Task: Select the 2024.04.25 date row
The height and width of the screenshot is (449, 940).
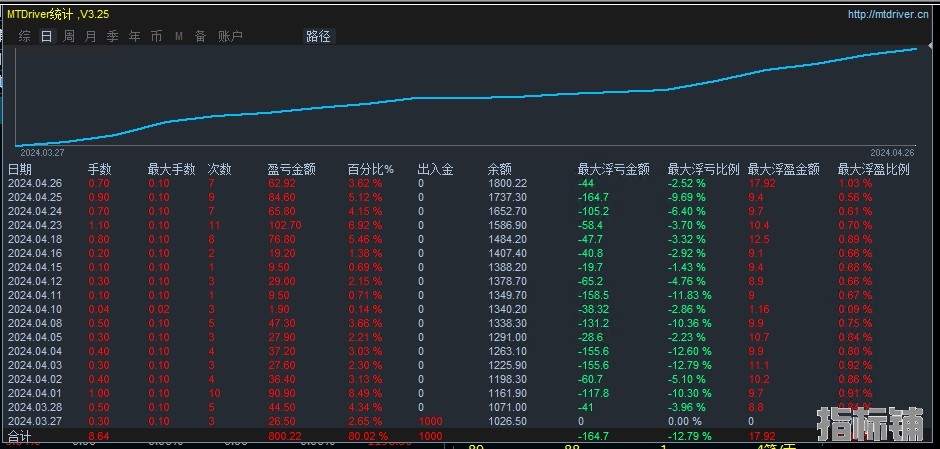Action: pyautogui.click(x=35, y=197)
